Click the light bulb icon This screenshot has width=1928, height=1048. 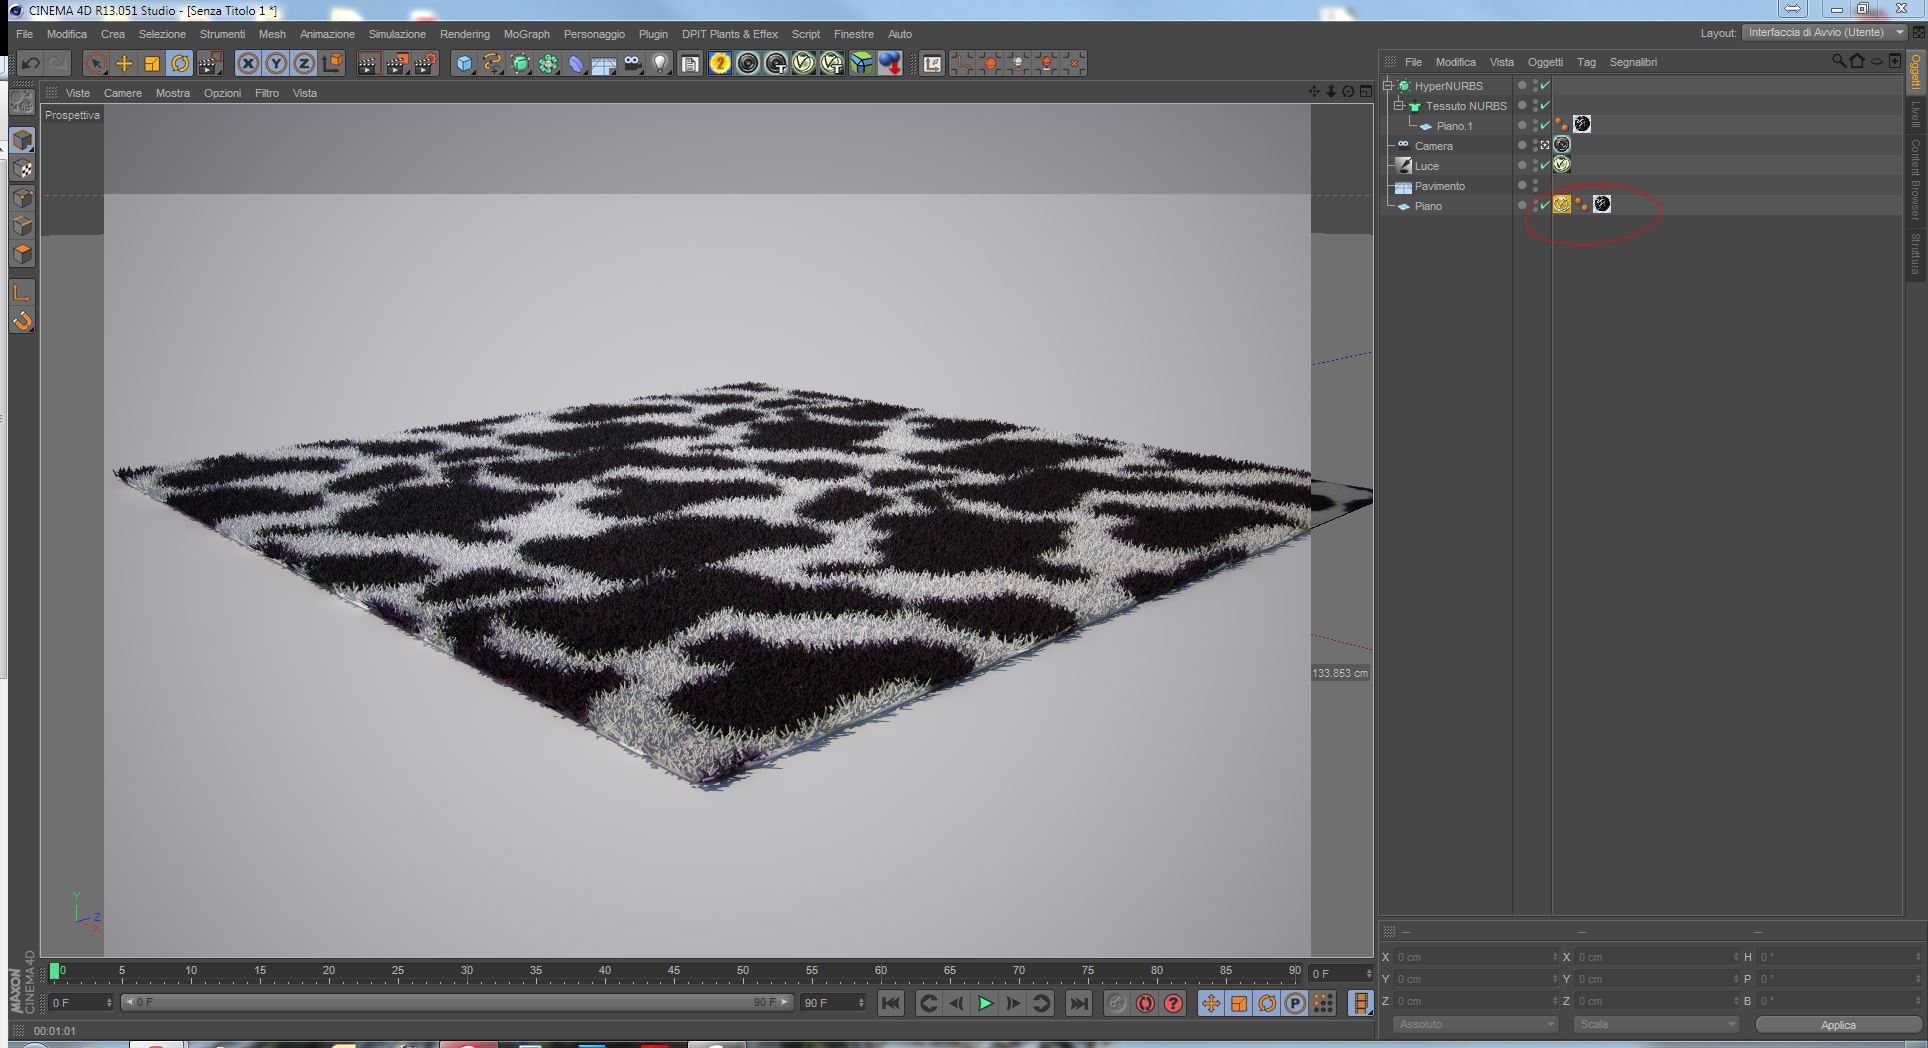(660, 64)
